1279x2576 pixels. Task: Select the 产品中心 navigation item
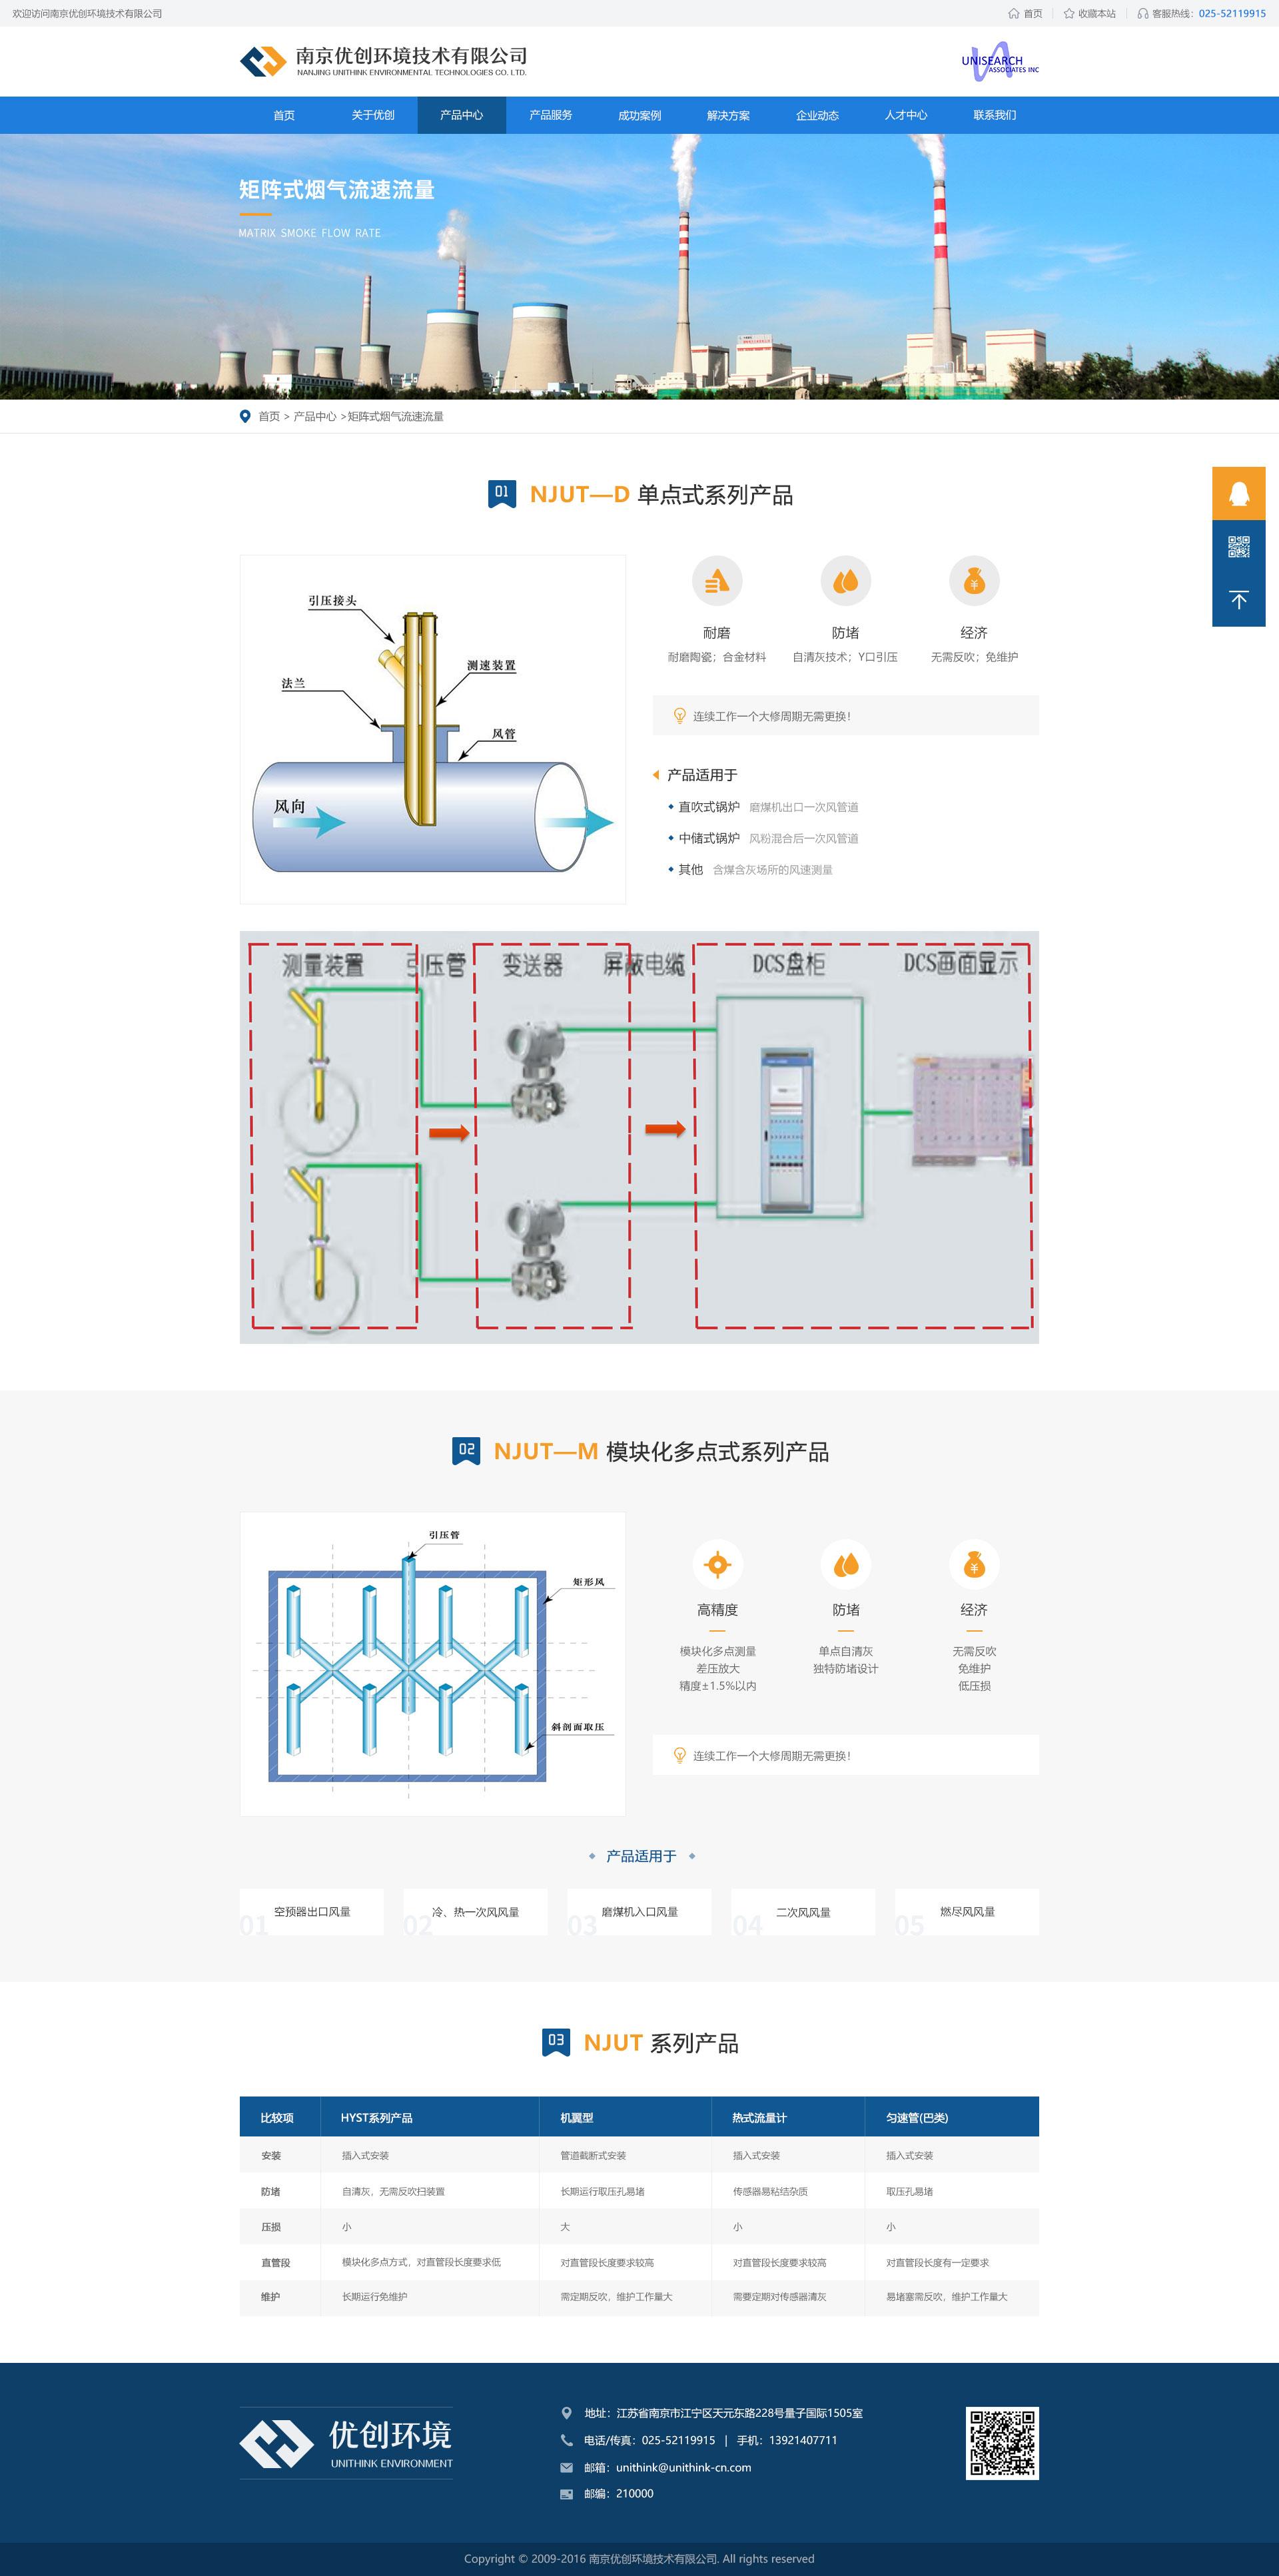point(461,115)
